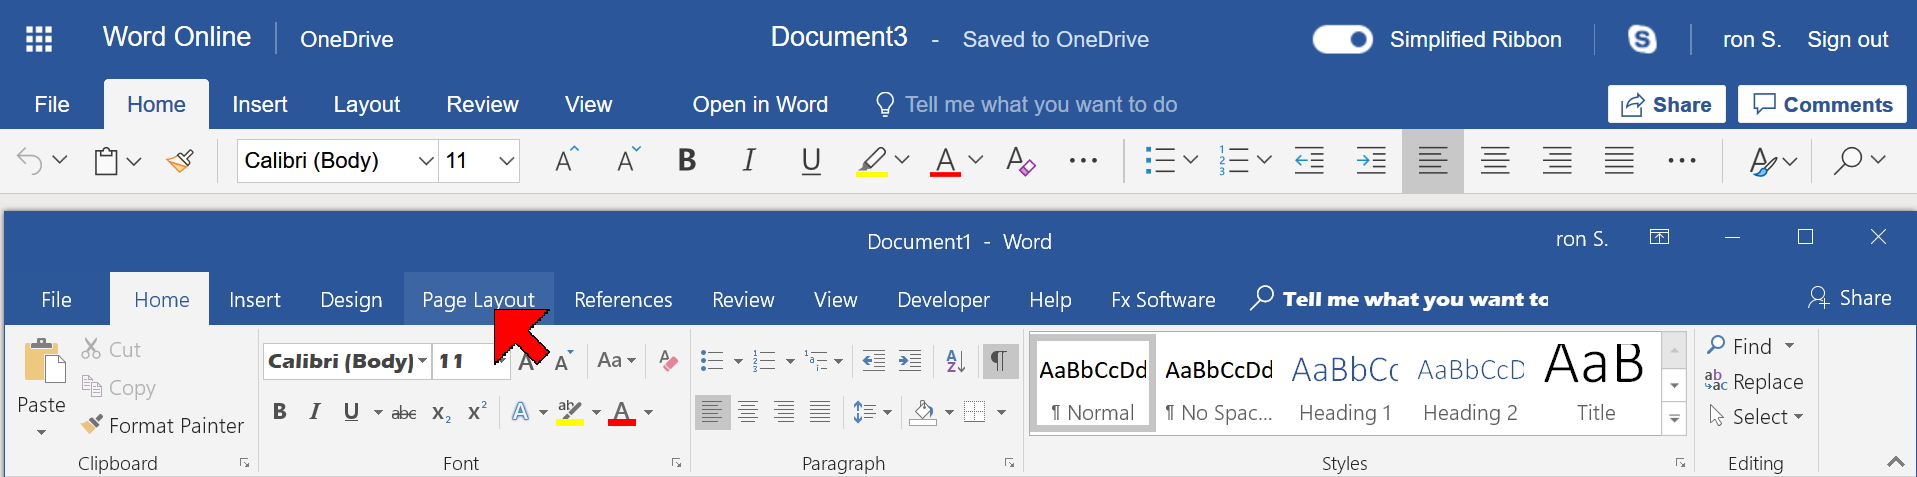Click Sign out in Word Online
1917x477 pixels.
click(x=1847, y=39)
